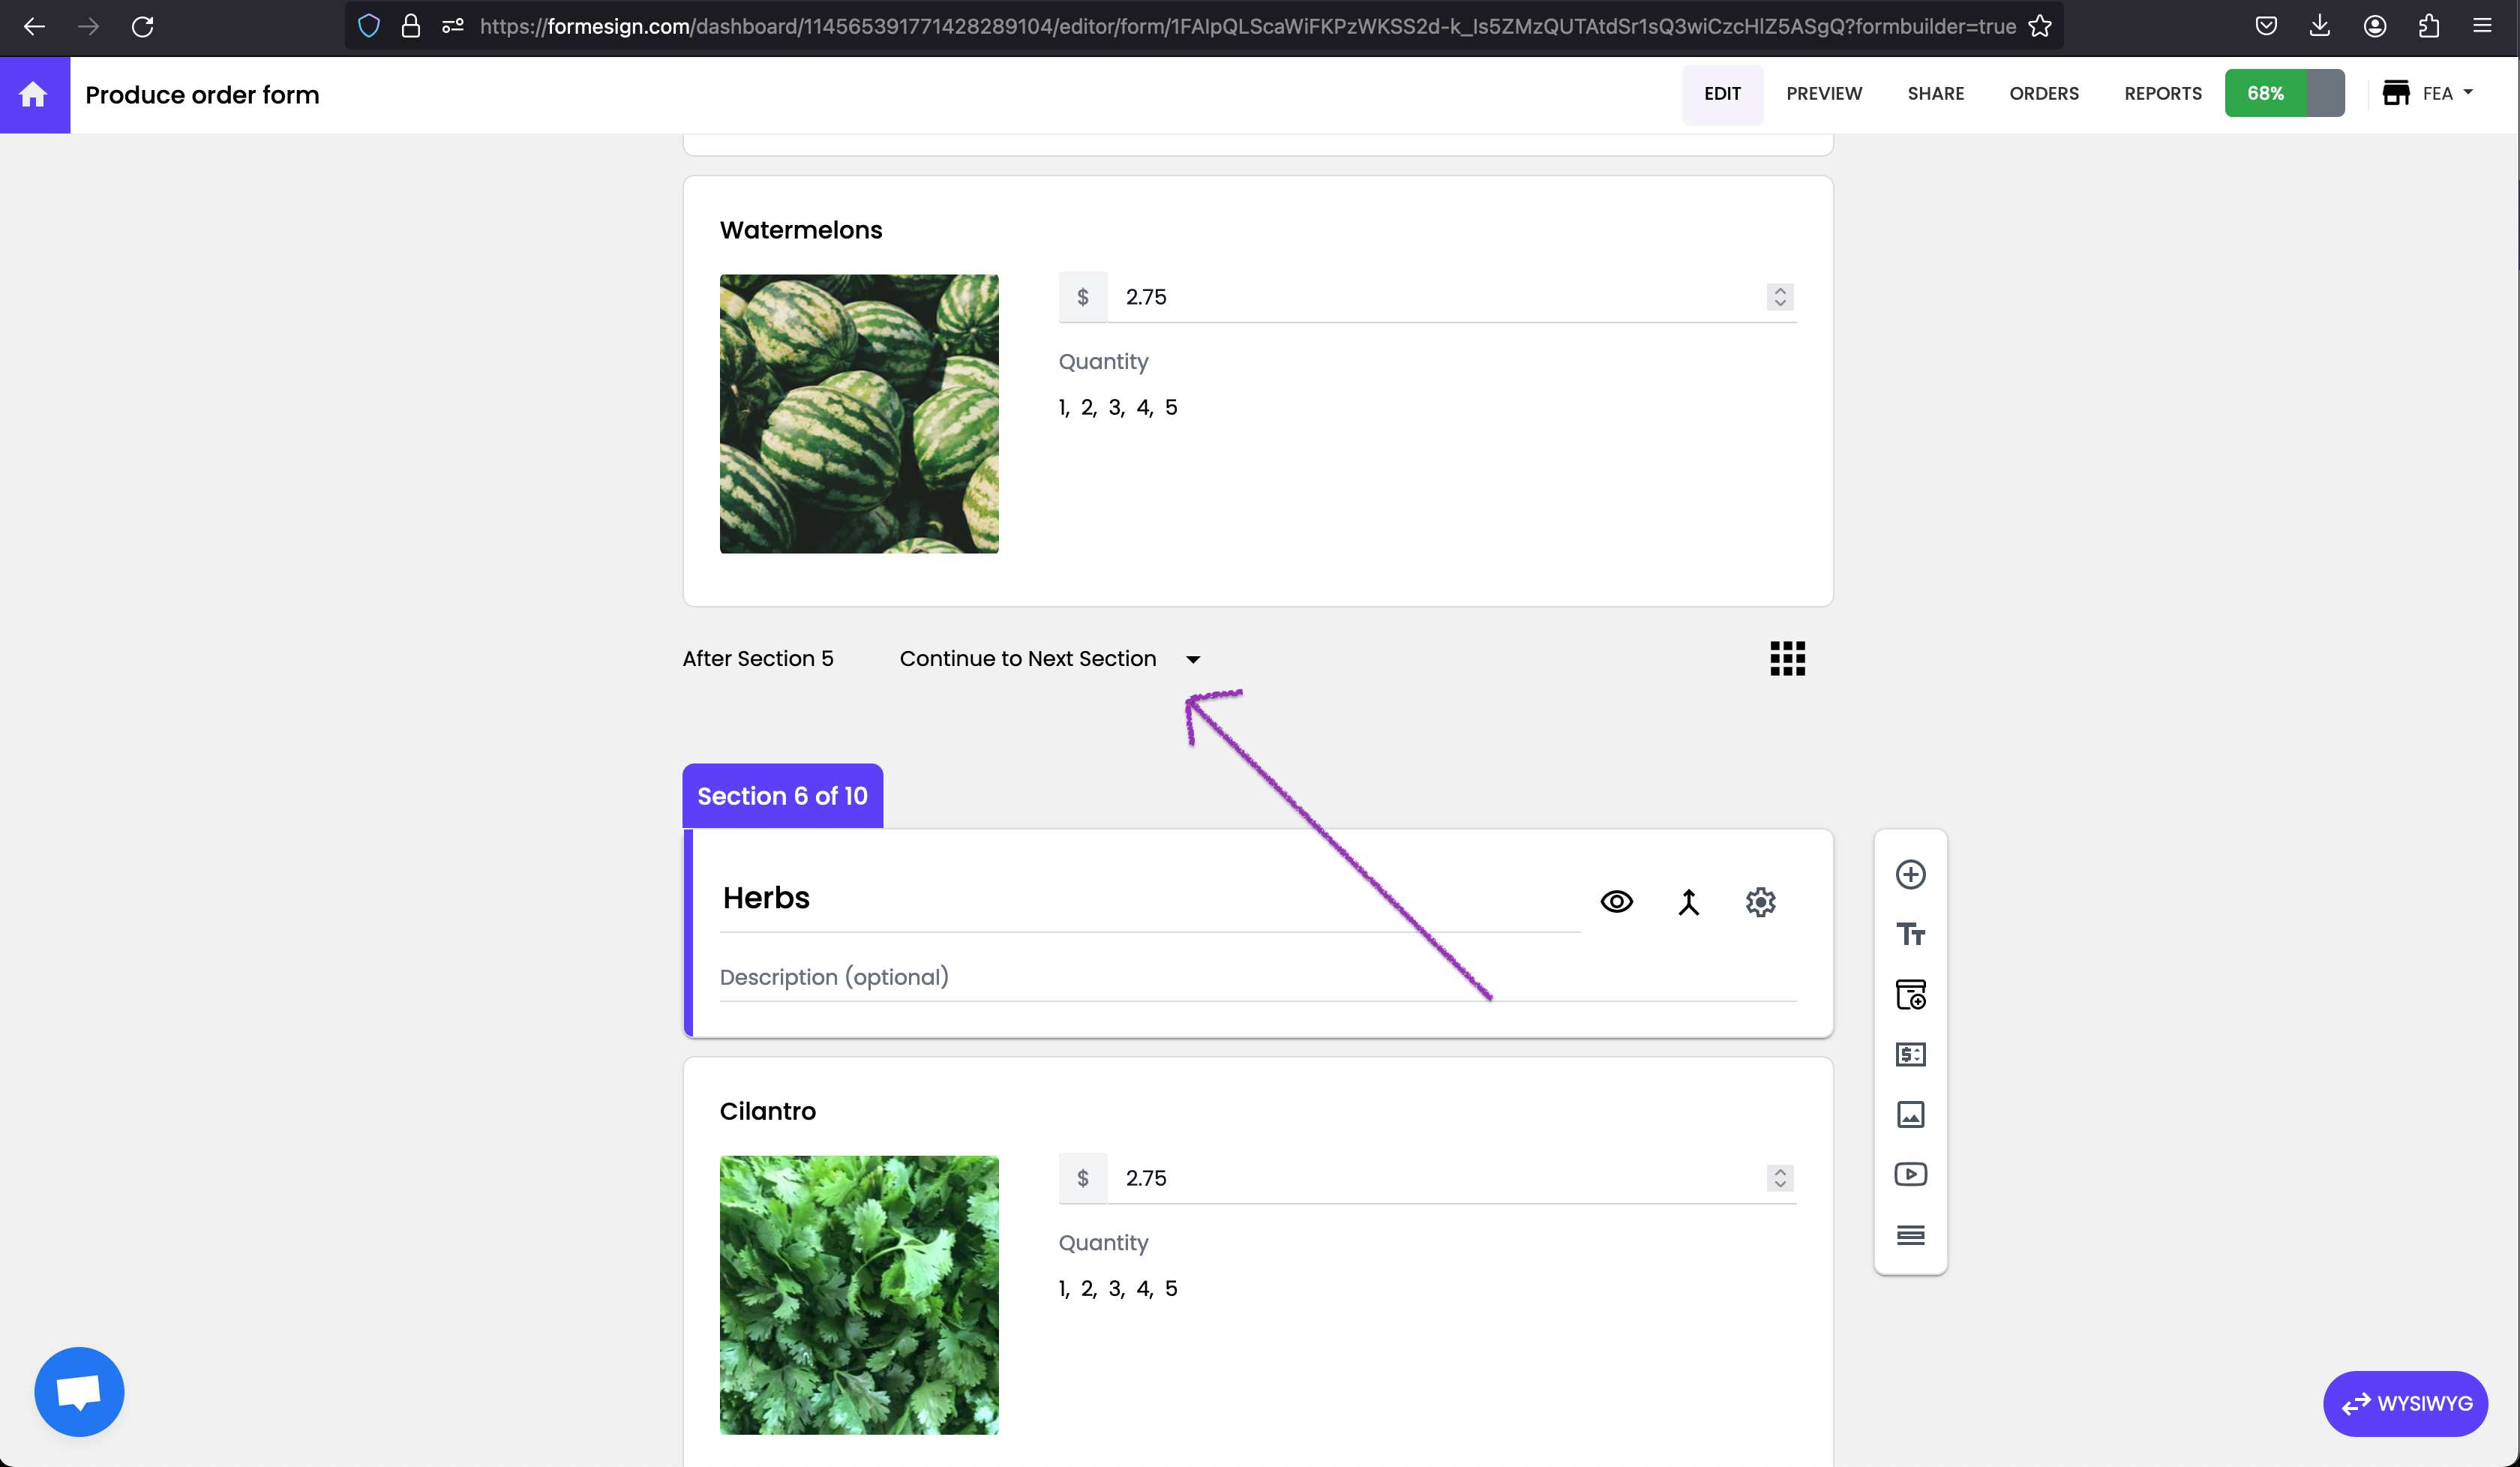Click the merge section icon beside Herbs
The height and width of the screenshot is (1467, 2520).
pyautogui.click(x=1688, y=902)
